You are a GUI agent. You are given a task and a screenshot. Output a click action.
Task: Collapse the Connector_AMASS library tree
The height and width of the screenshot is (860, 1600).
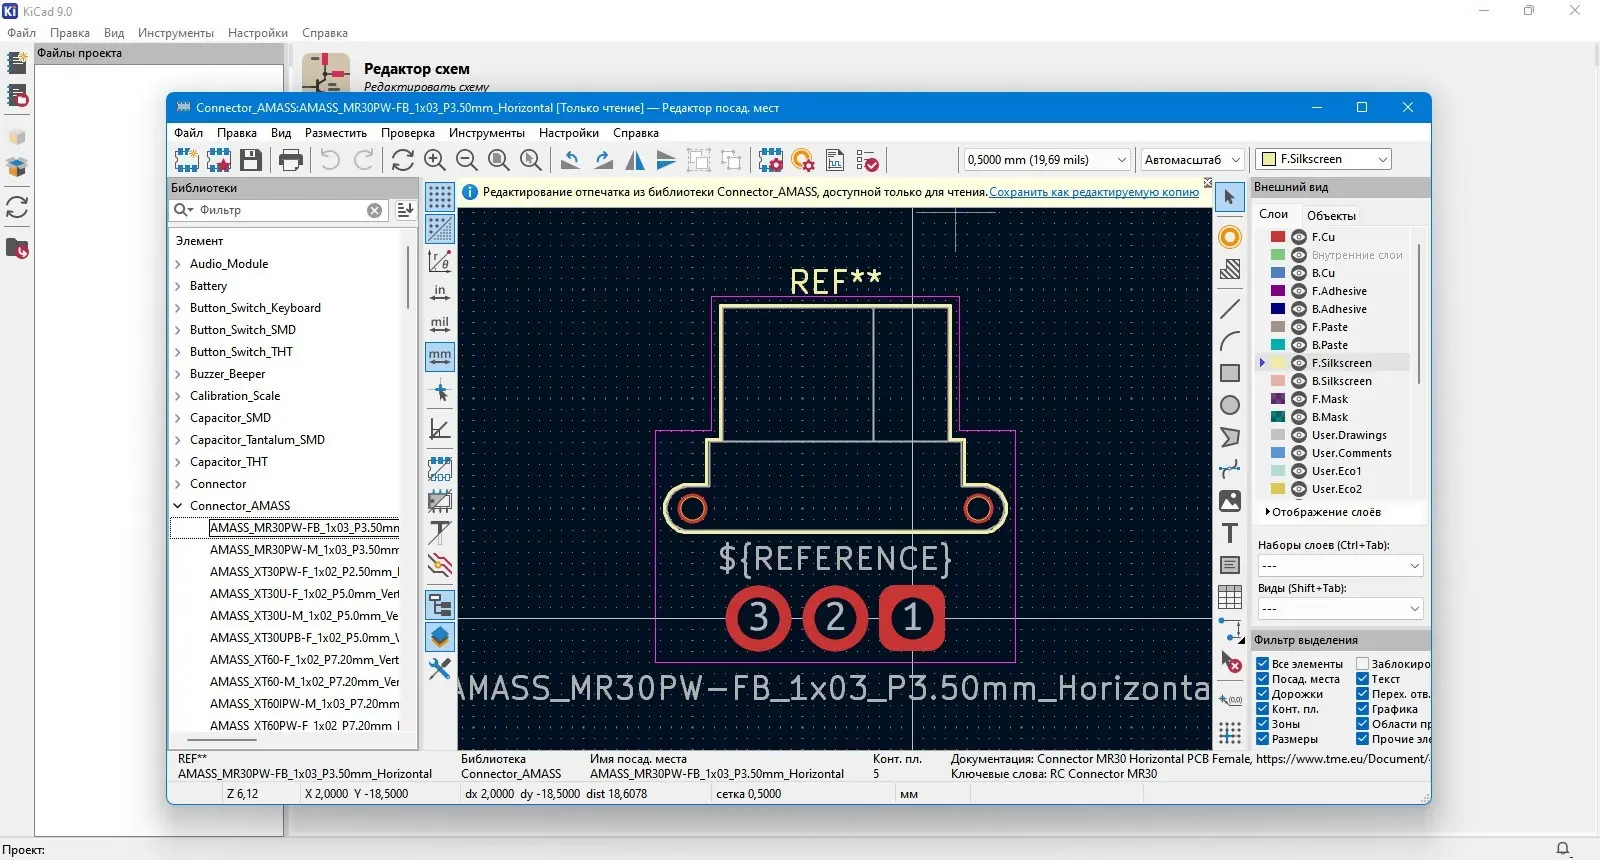[x=178, y=506]
